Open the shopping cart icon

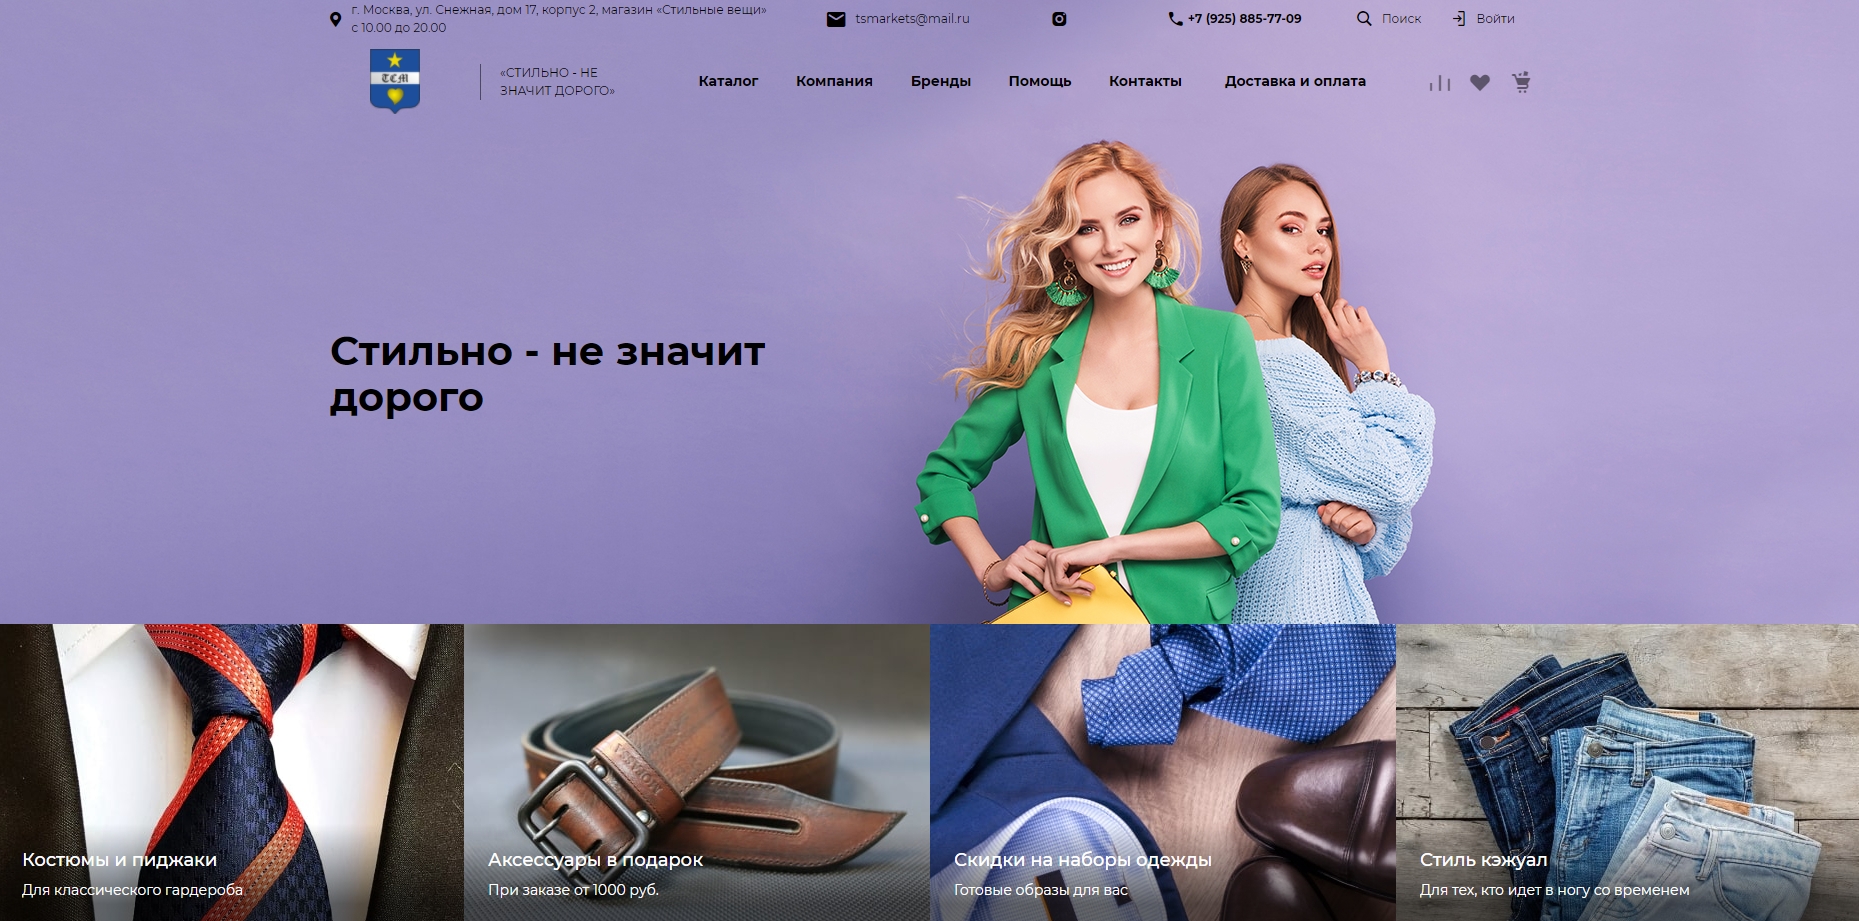click(1521, 82)
